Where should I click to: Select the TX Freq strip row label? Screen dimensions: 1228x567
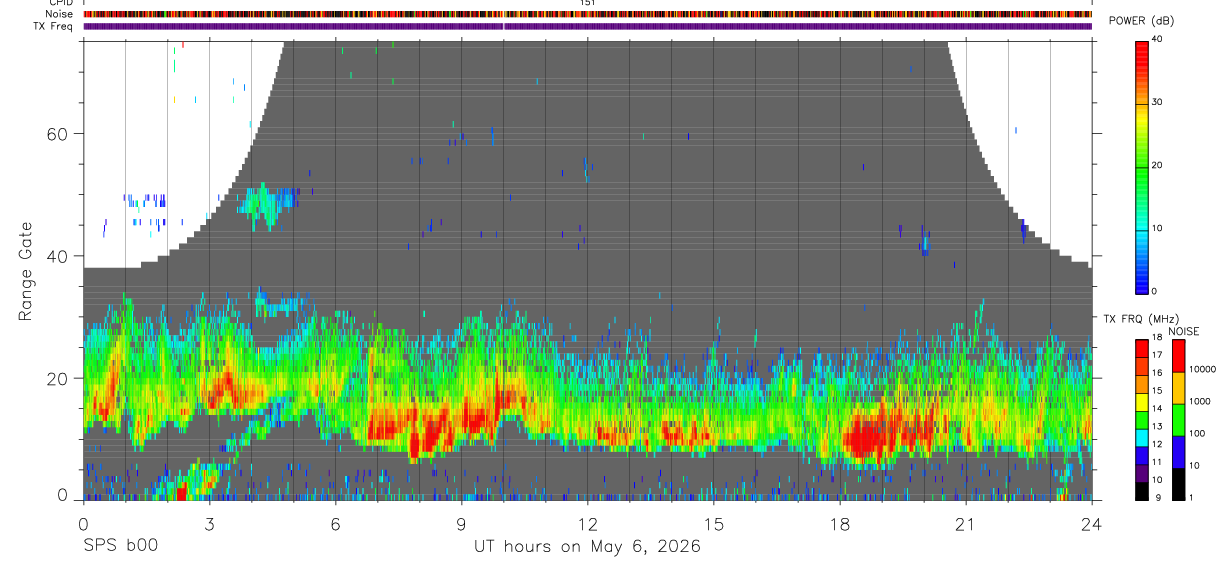tap(54, 26)
